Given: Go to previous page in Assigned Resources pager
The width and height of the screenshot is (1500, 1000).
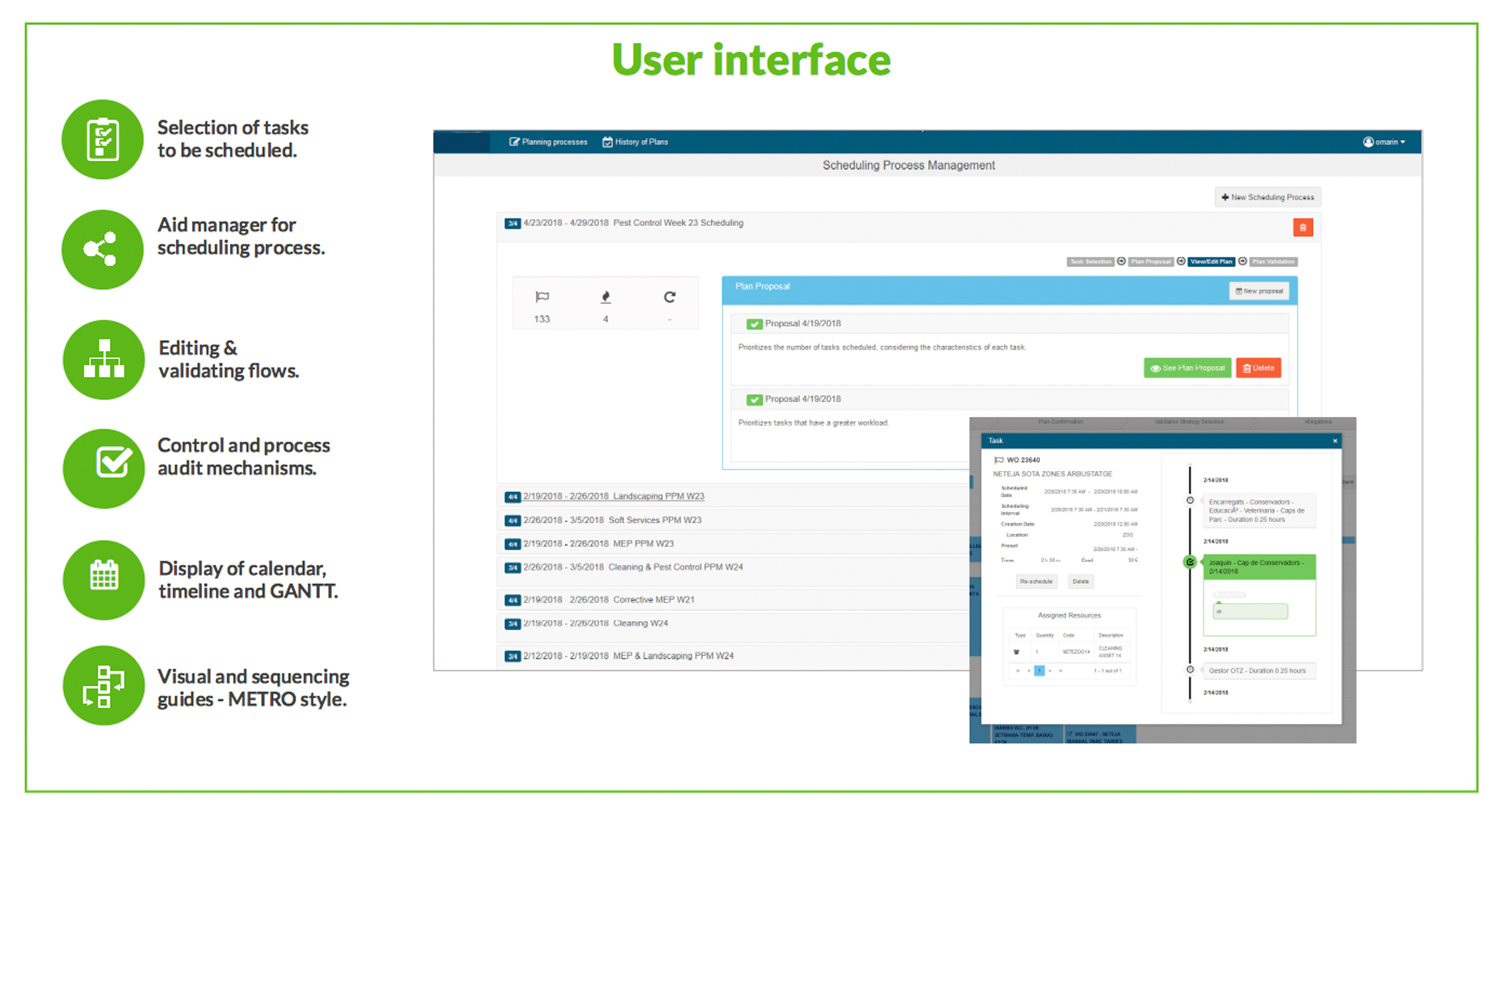Looking at the screenshot, I should (x=1029, y=671).
